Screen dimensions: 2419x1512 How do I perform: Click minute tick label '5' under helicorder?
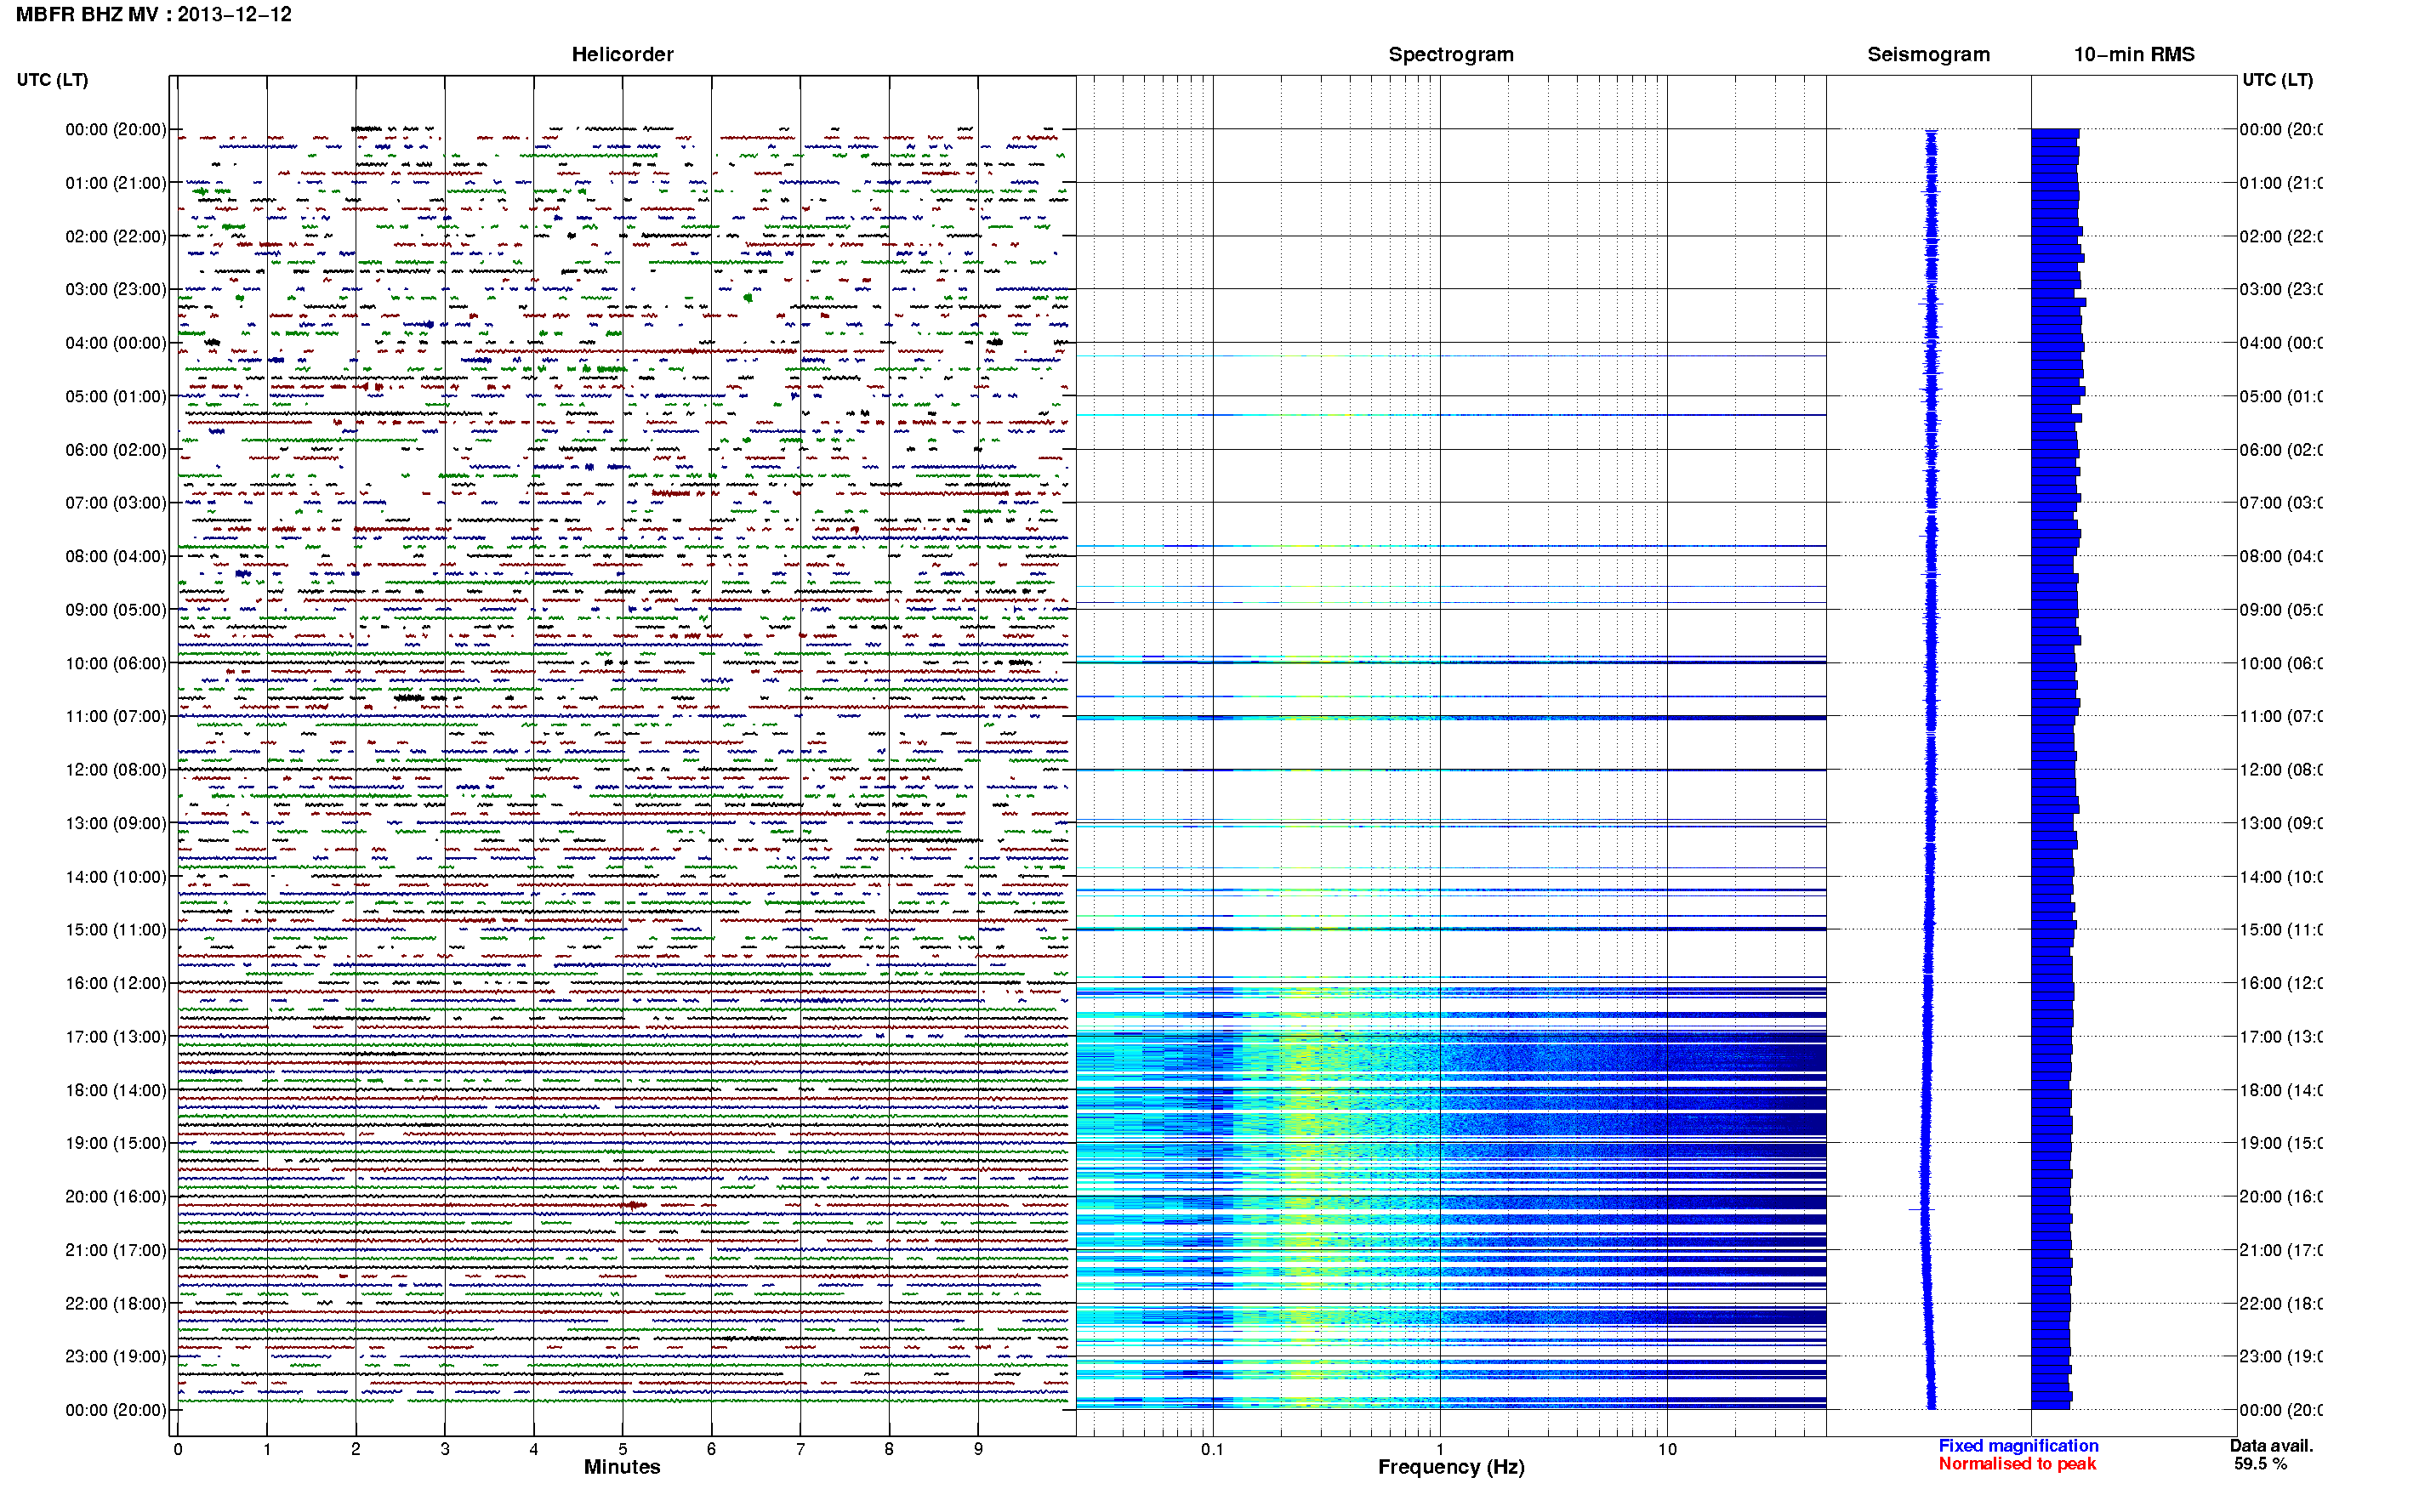(622, 1449)
